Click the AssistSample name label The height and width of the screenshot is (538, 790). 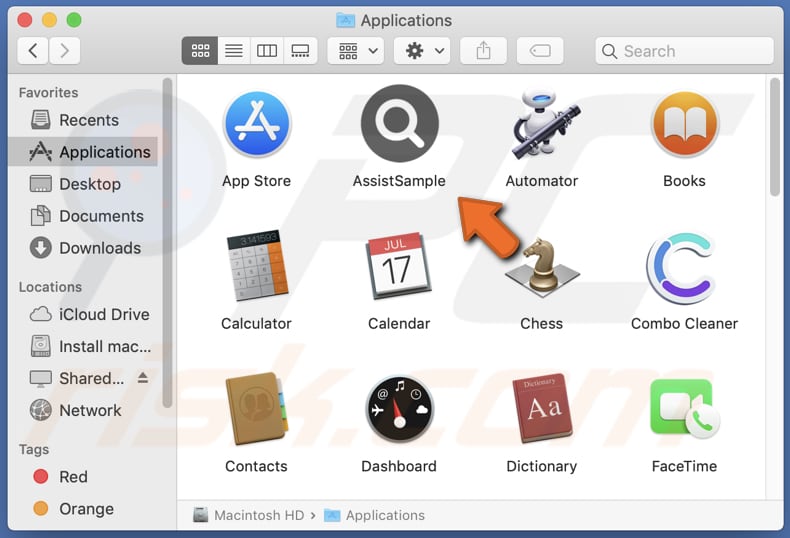pyautogui.click(x=400, y=181)
